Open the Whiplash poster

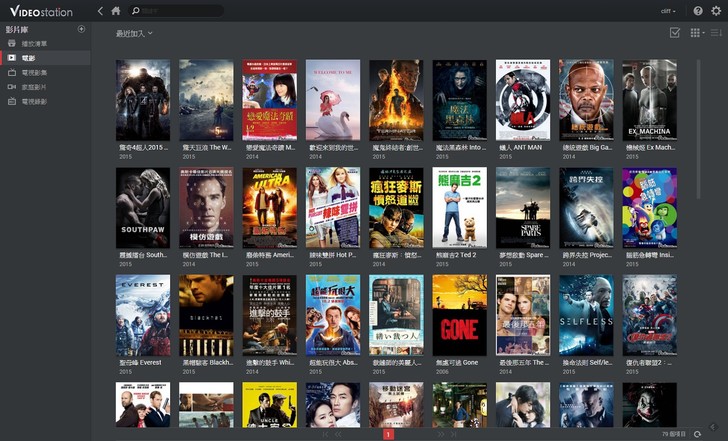(270, 315)
